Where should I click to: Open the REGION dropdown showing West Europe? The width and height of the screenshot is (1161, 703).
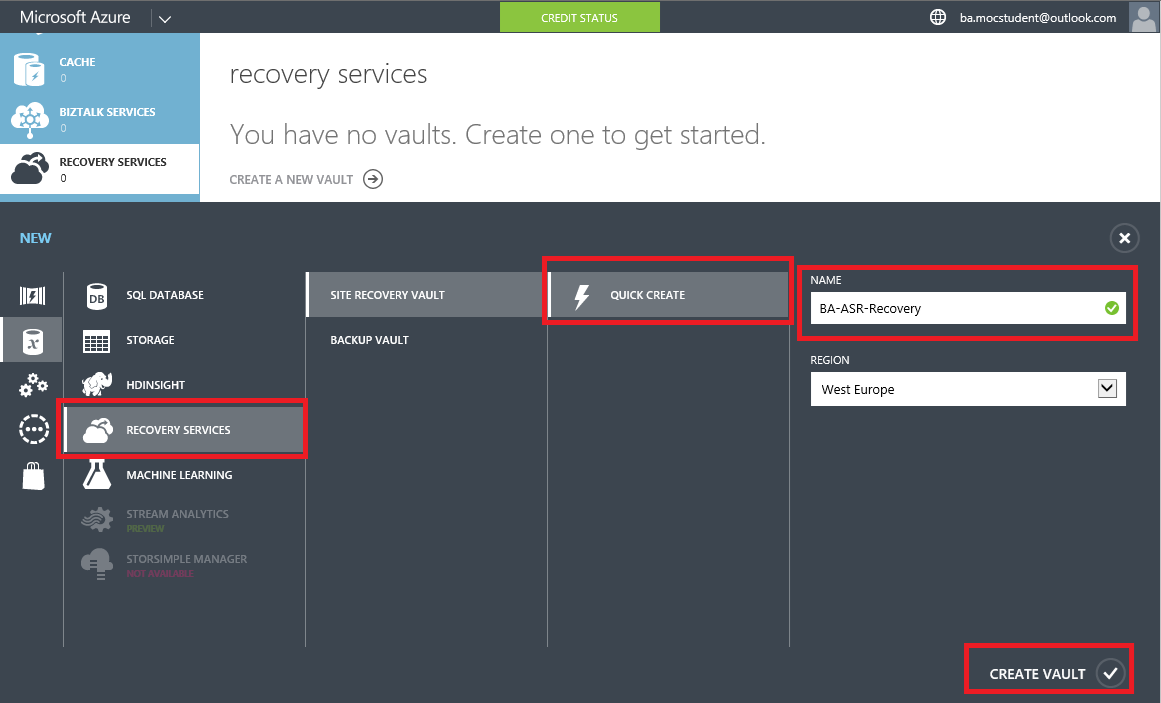[x=968, y=389]
